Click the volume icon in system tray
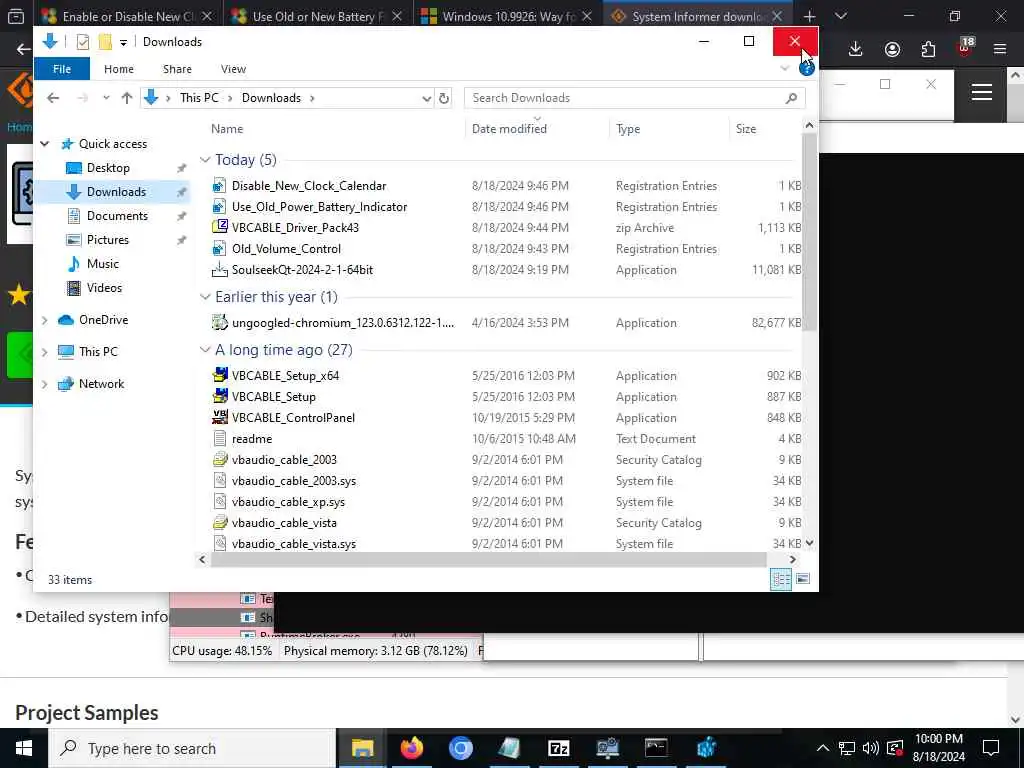Viewport: 1024px width, 768px height. (x=871, y=748)
